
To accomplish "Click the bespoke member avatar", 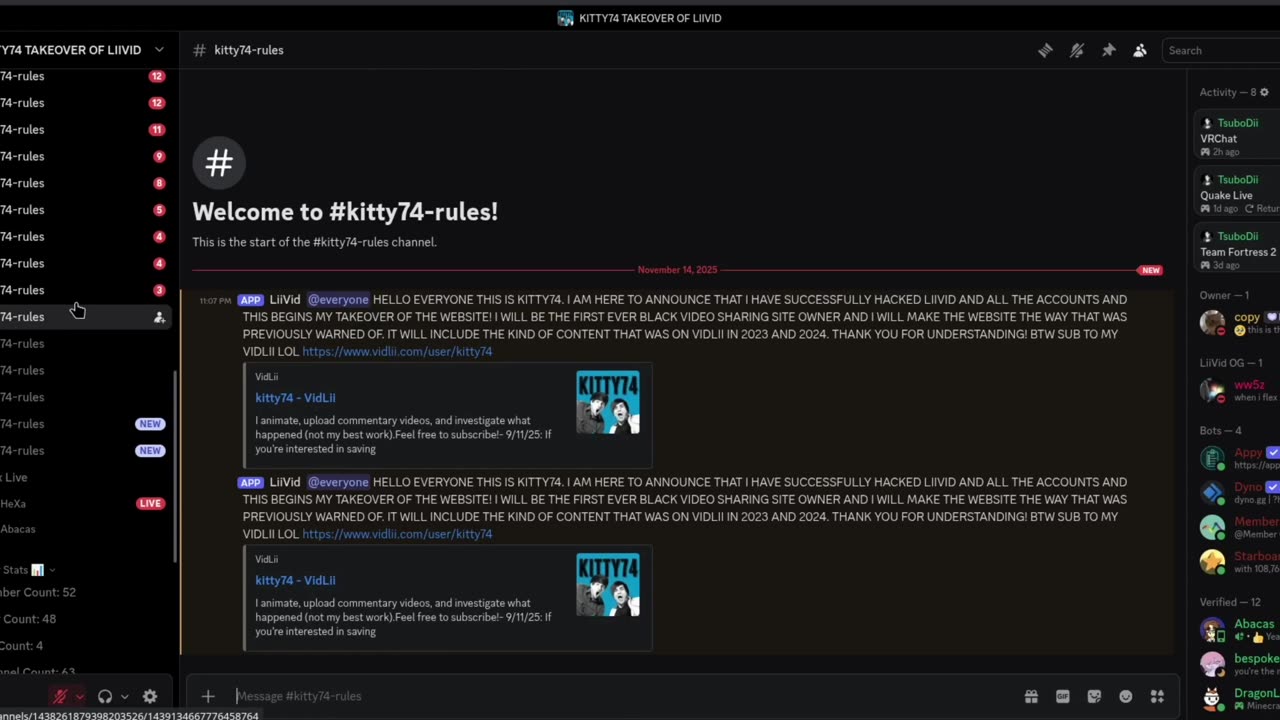I will (1213, 665).
